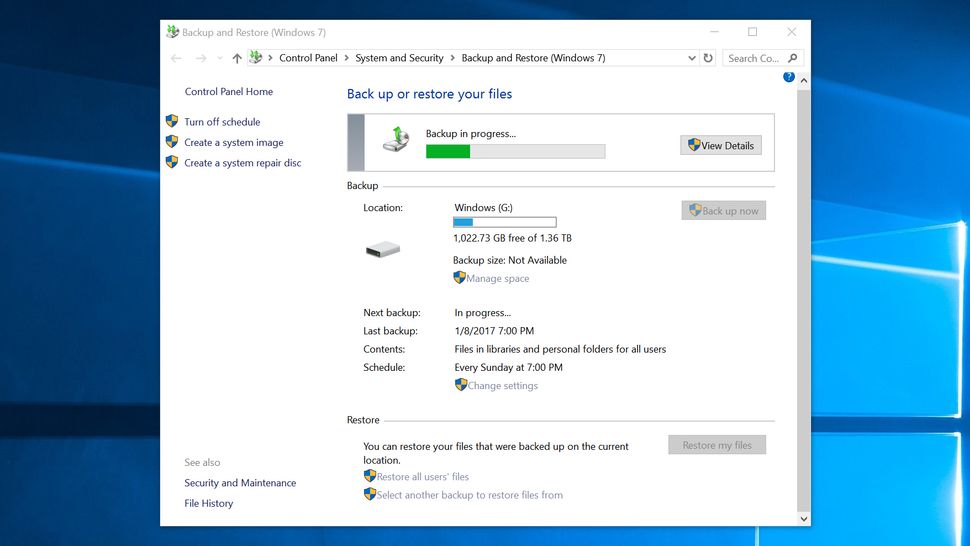Click the 'Back up or restore your files' heading
The height and width of the screenshot is (546, 970).
(x=429, y=94)
